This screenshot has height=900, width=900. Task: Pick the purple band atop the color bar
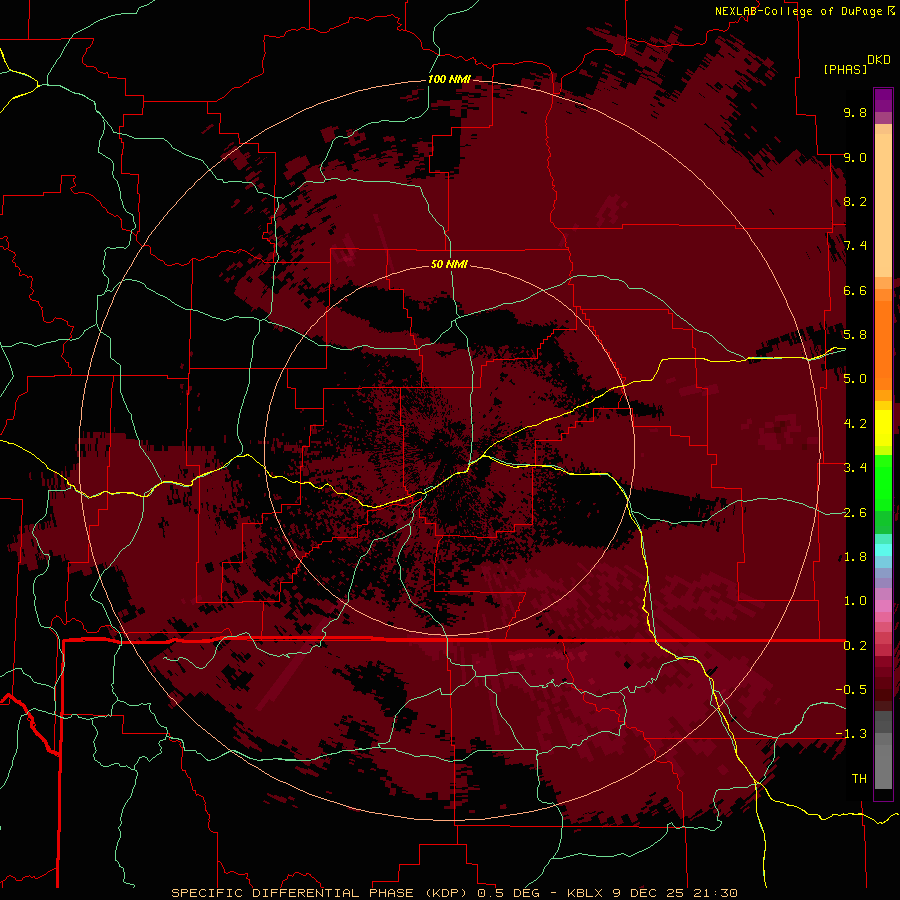883,101
